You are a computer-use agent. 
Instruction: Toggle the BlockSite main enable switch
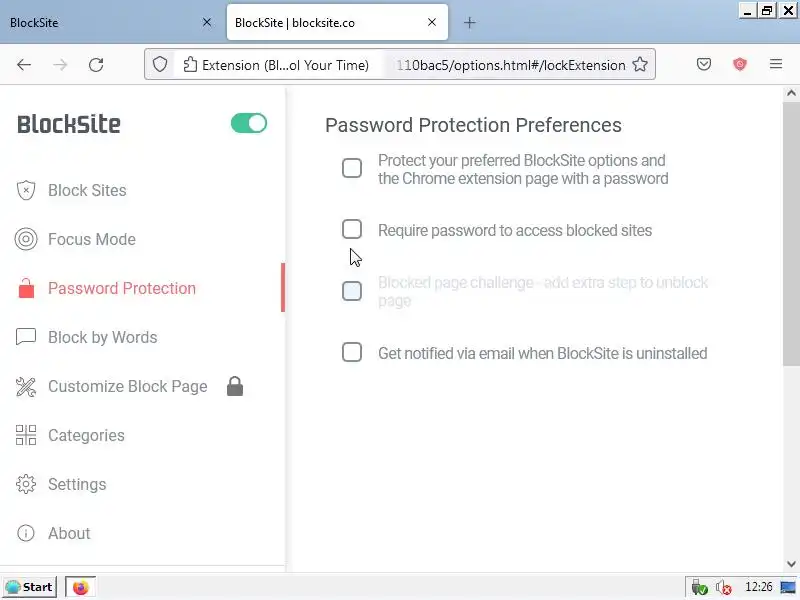249,123
